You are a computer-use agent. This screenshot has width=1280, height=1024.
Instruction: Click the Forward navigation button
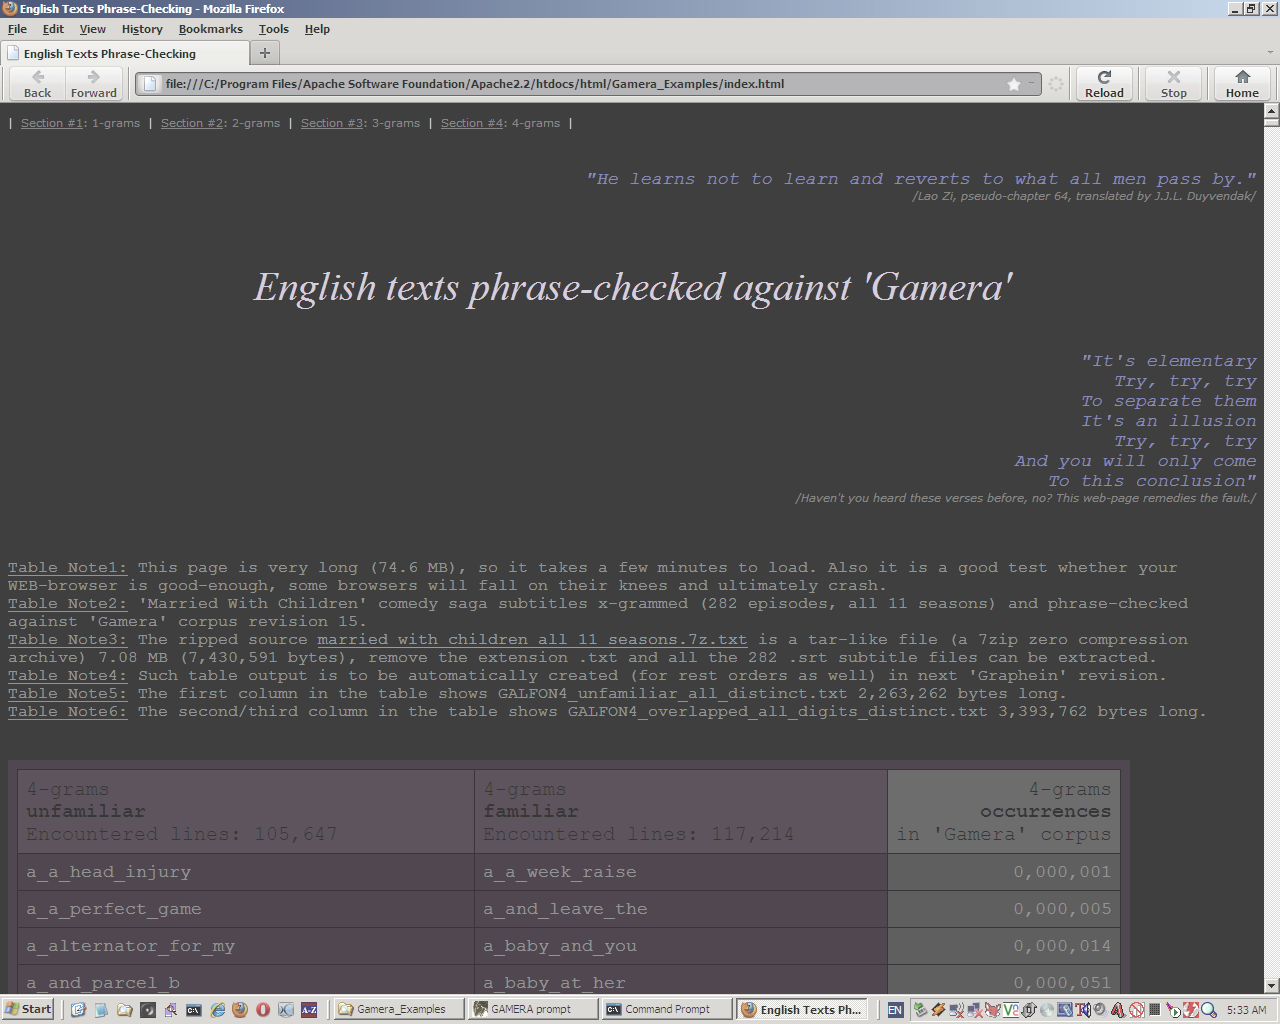[94, 83]
